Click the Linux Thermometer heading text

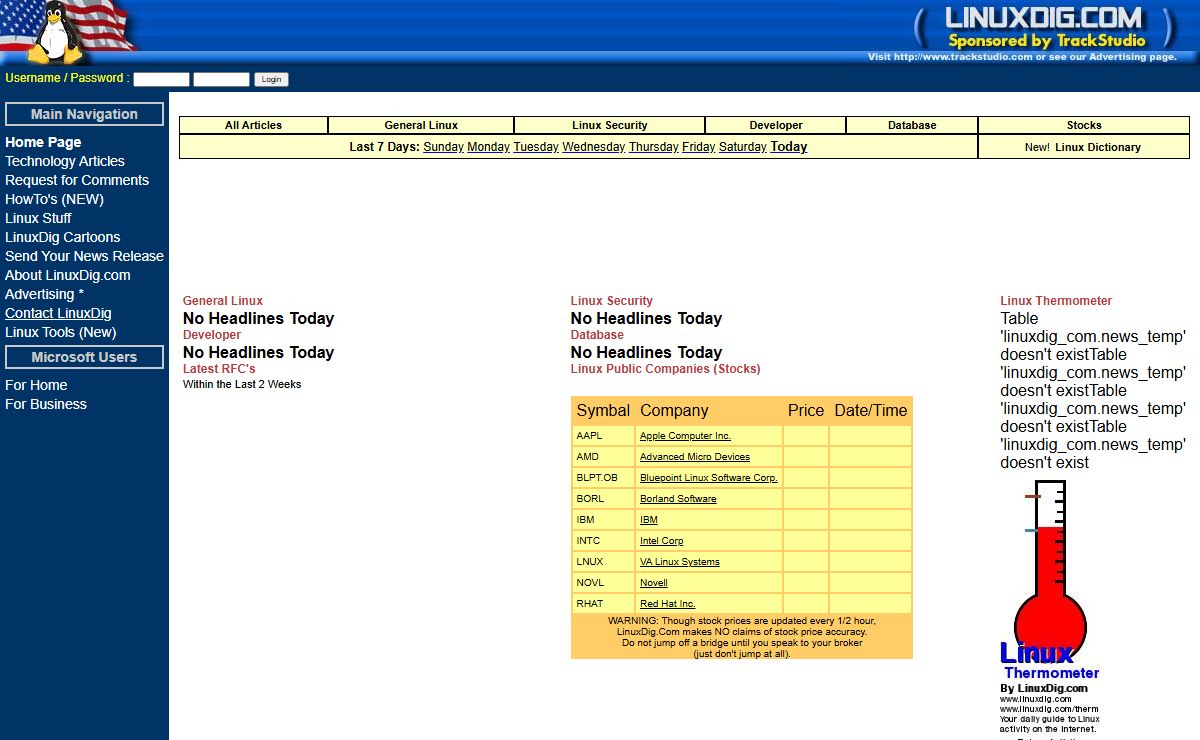click(x=1056, y=301)
